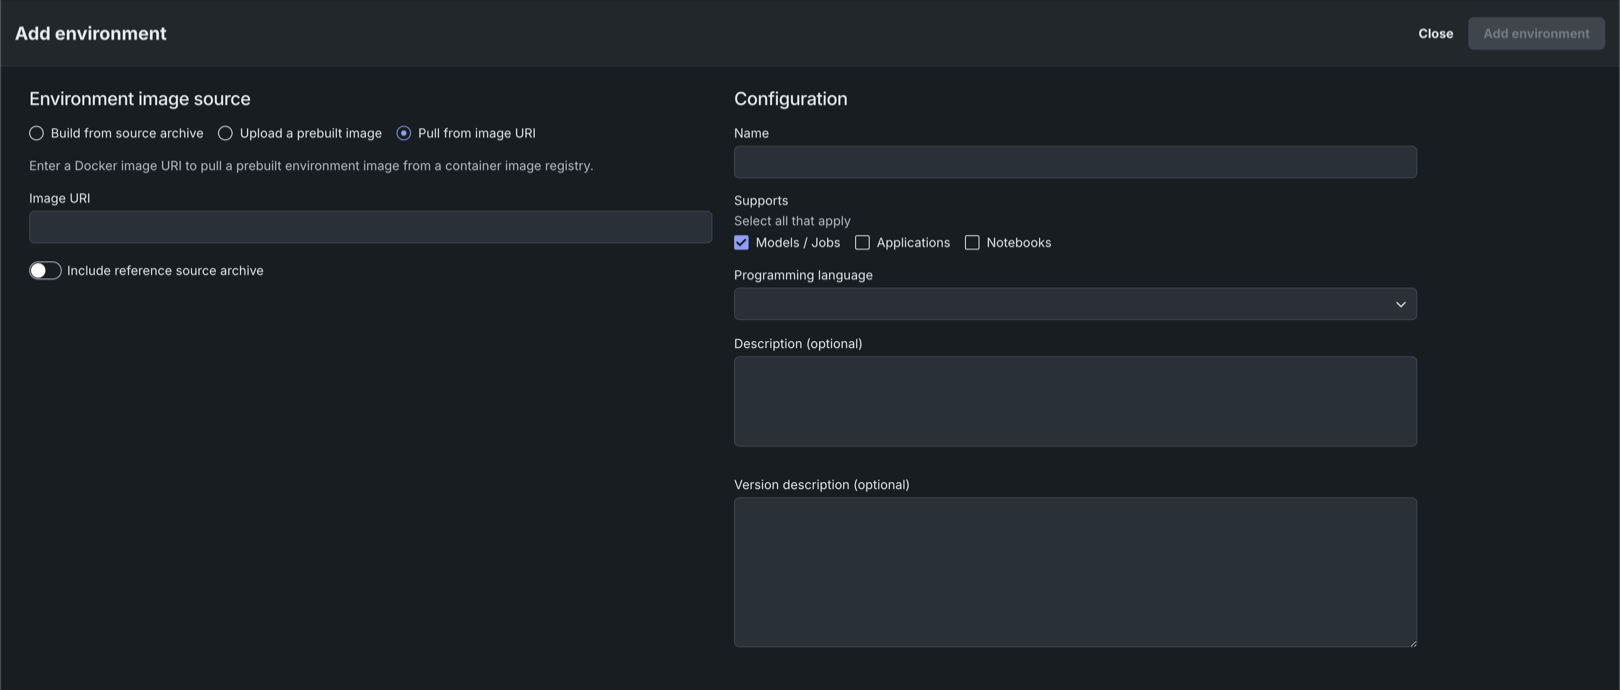Select Build from source archive option
Viewport: 1620px width, 690px height.
37,133
